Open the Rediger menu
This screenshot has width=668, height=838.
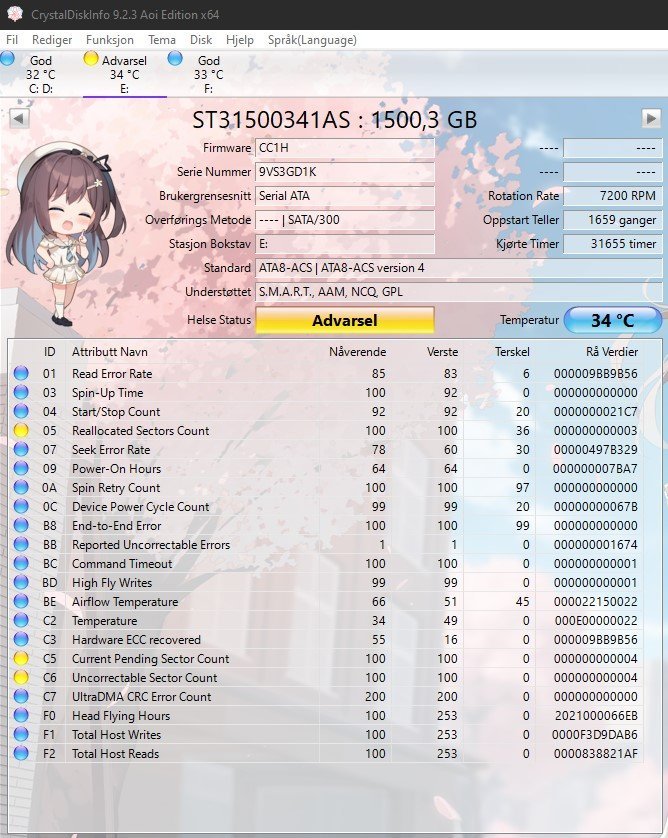(x=52, y=40)
